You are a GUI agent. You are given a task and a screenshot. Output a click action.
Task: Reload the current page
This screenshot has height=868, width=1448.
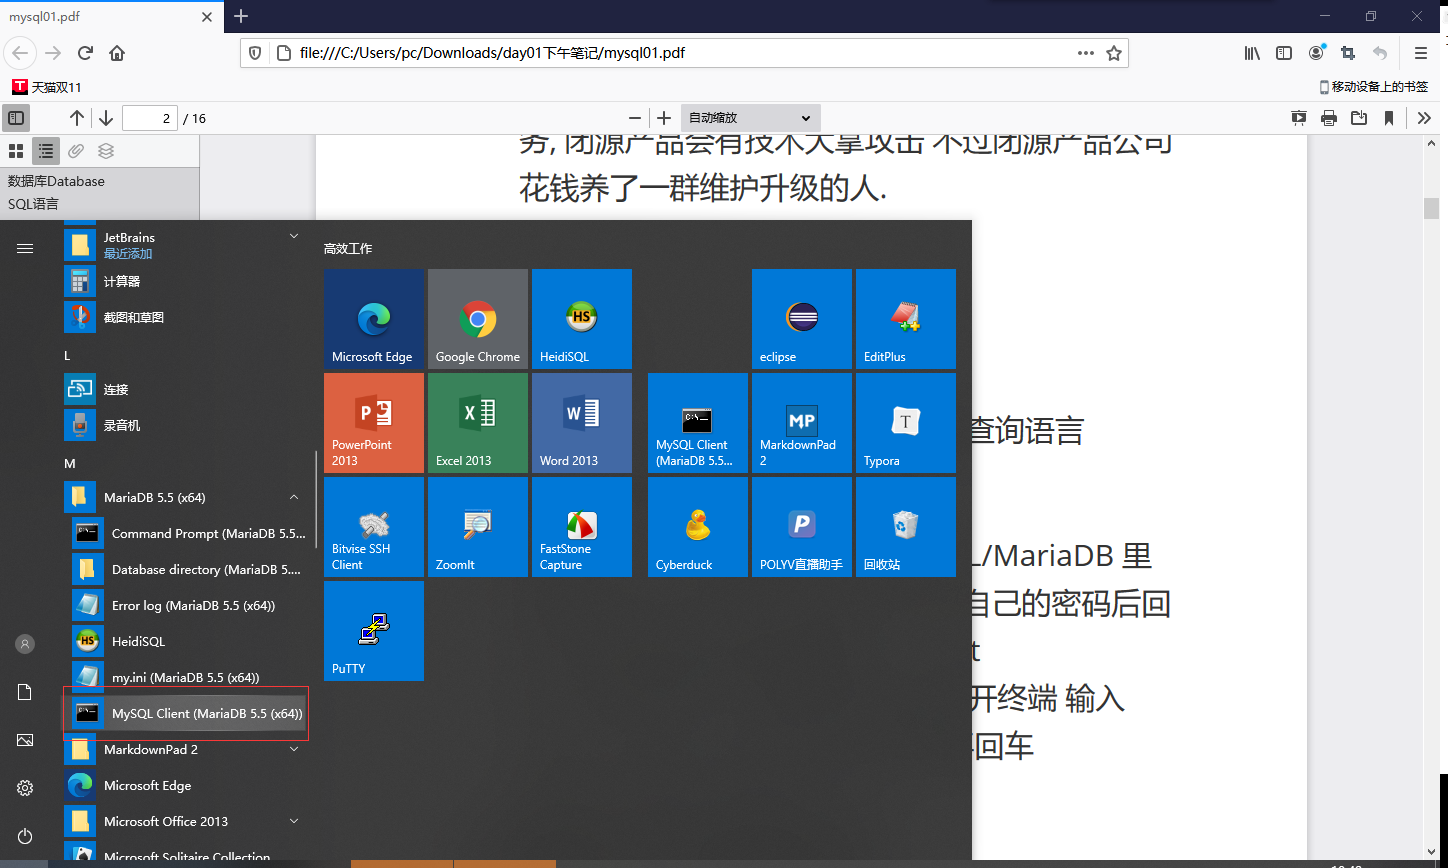tap(85, 53)
